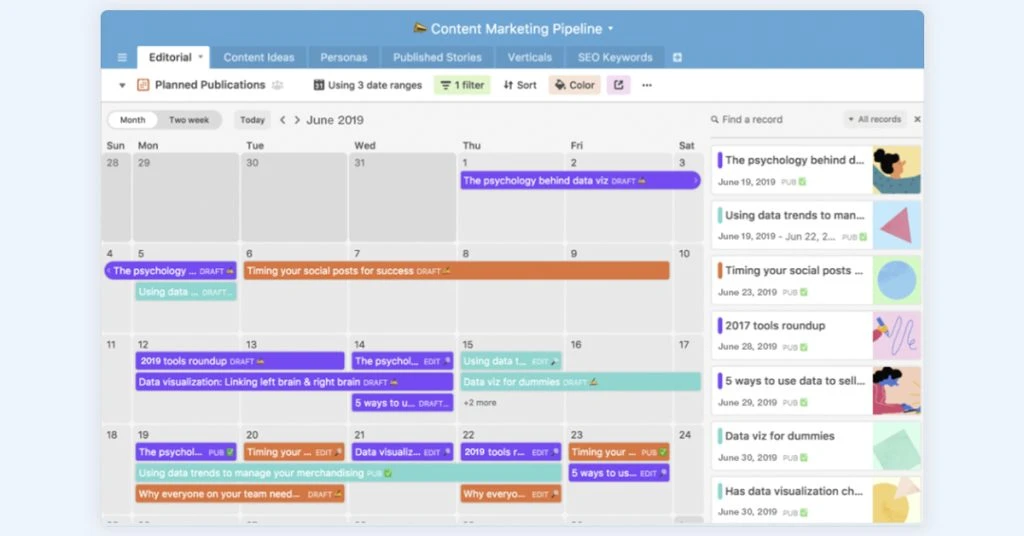
Task: Open the hamburger tables menu
Action: click(122, 58)
